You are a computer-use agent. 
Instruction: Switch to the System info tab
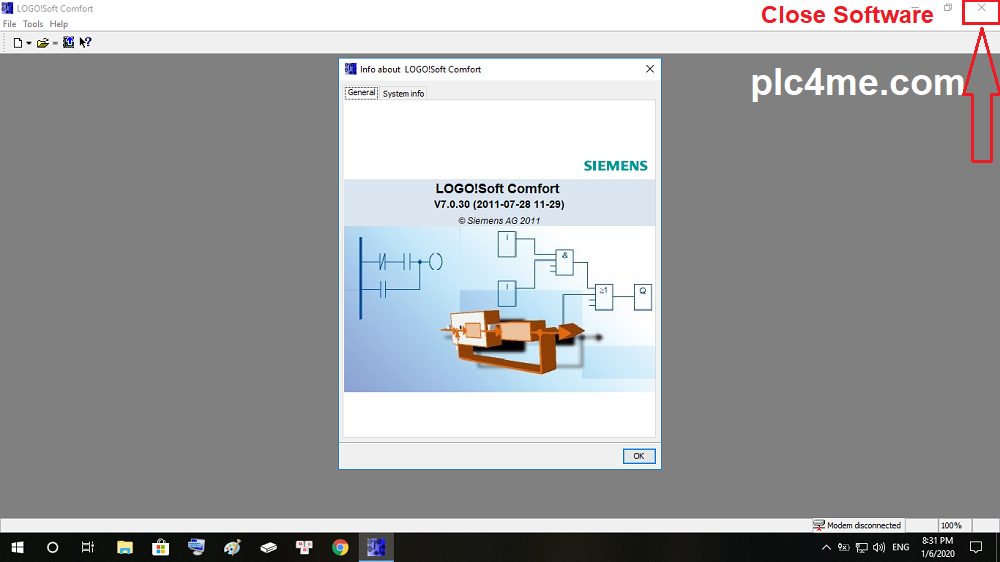tap(403, 93)
